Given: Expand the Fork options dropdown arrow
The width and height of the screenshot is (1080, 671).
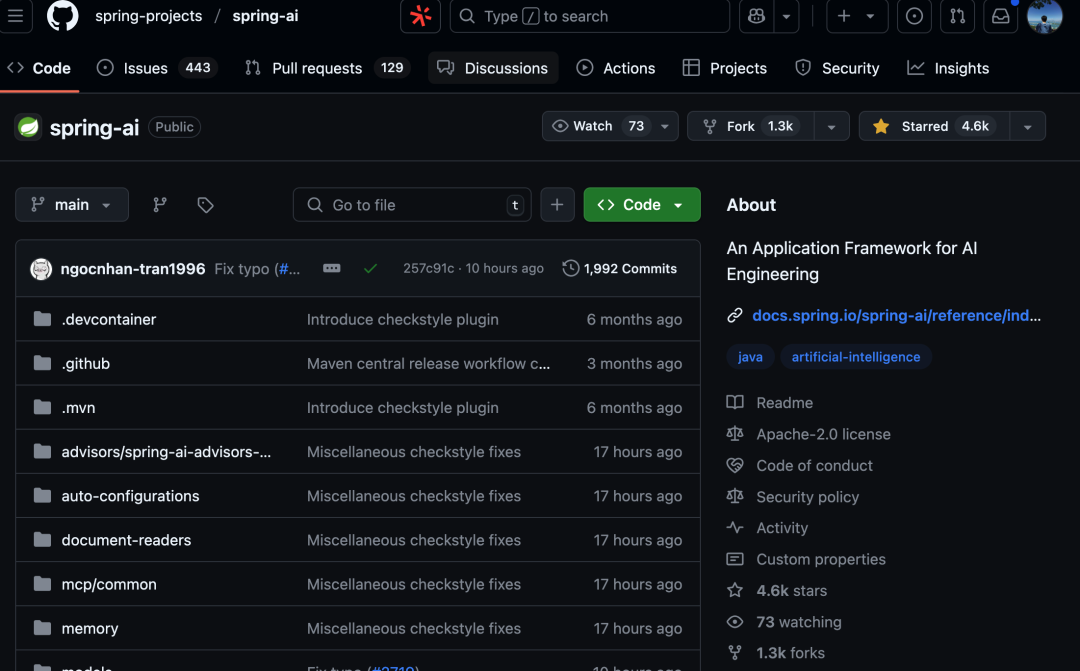Looking at the screenshot, I should 831,126.
